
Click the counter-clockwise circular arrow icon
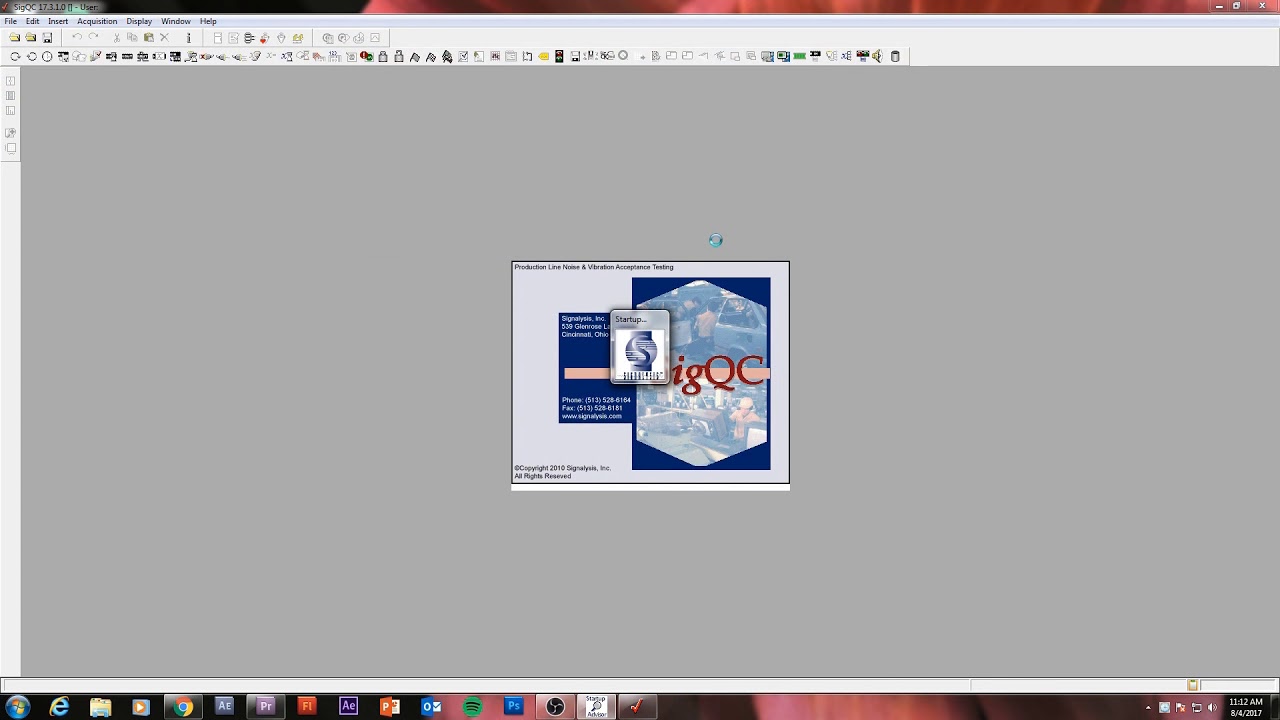(31, 56)
